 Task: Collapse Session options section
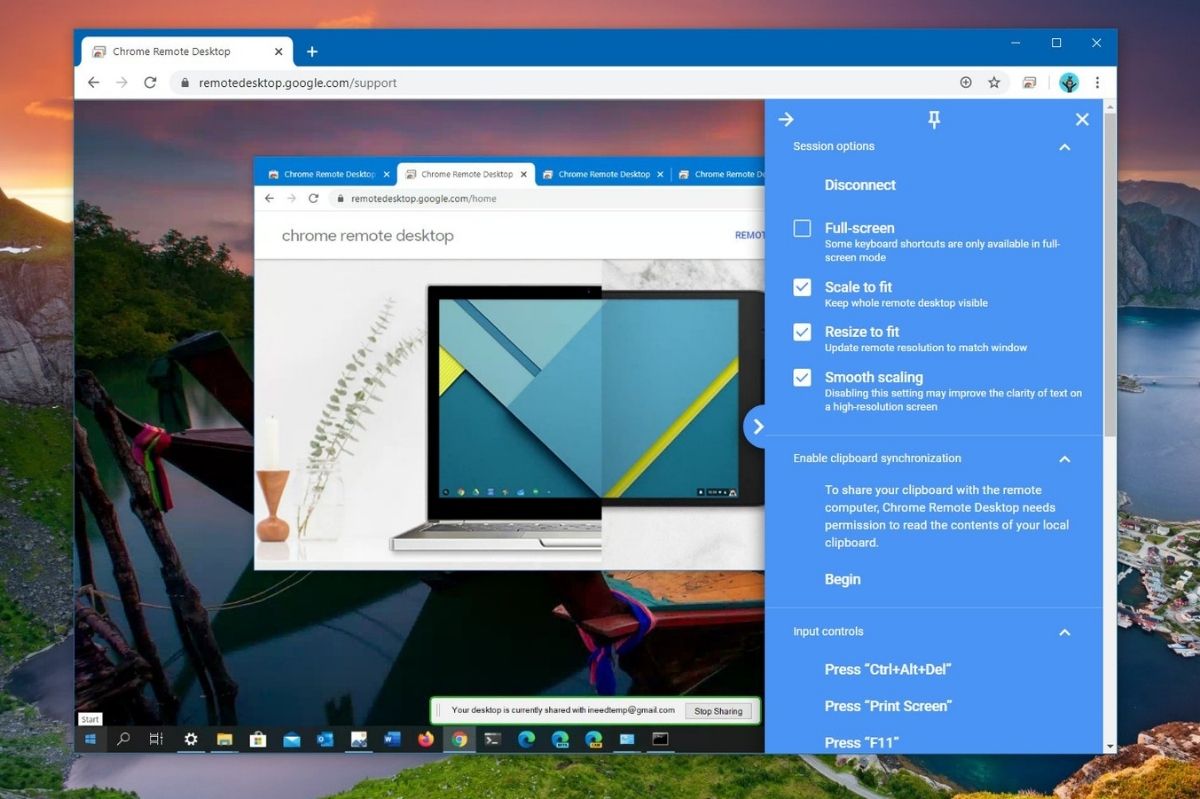1064,147
